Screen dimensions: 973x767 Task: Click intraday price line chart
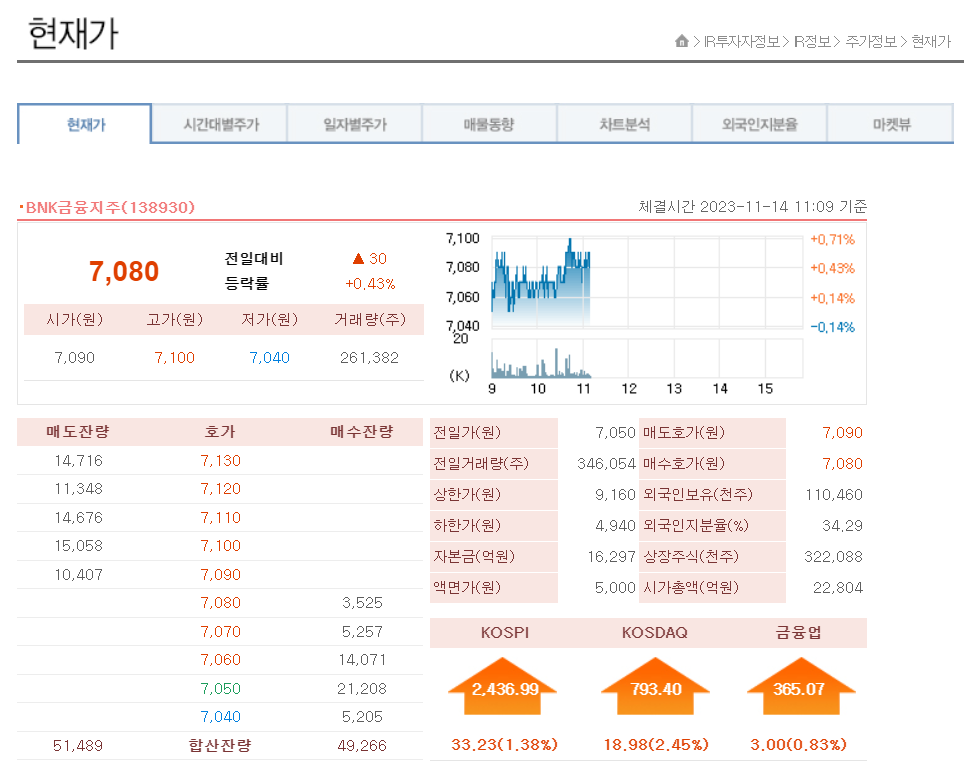click(x=647, y=281)
